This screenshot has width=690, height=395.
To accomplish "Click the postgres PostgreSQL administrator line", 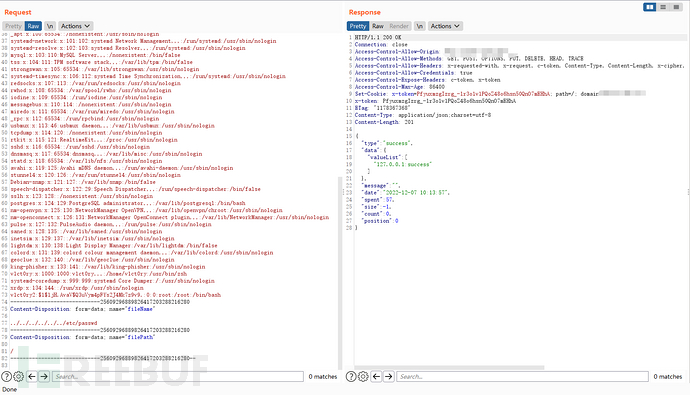I will (128, 203).
